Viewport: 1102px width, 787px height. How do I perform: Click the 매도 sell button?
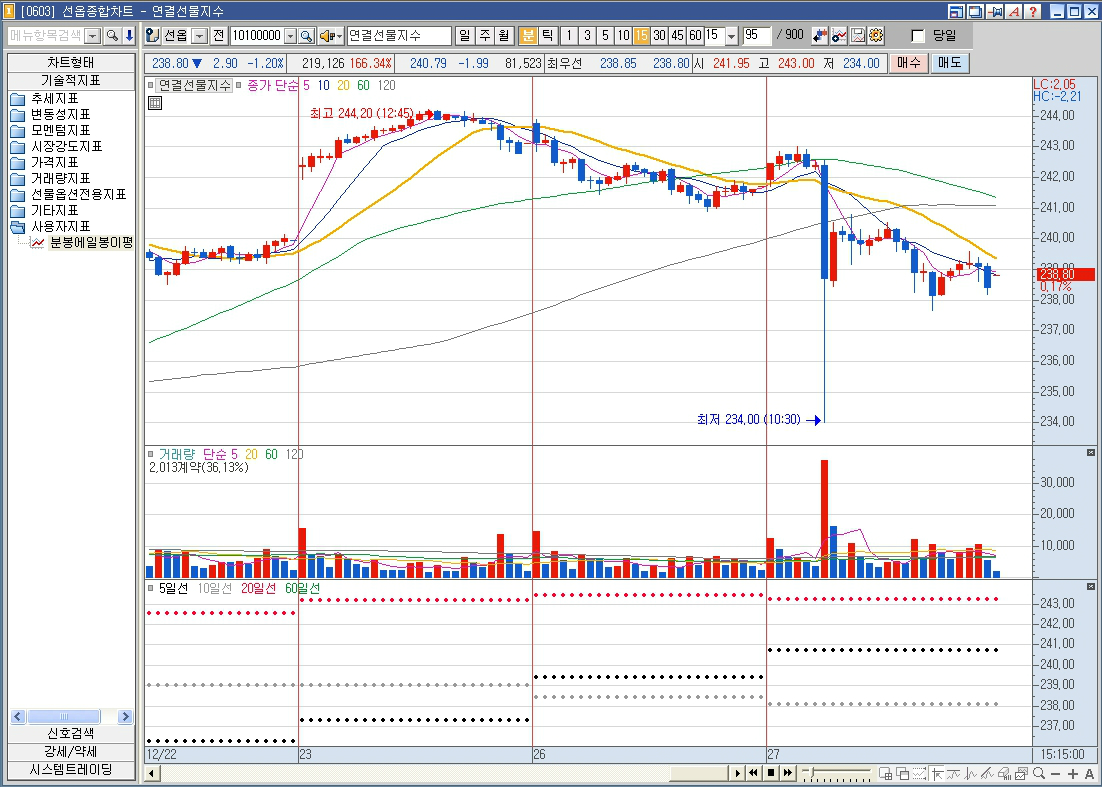949,62
